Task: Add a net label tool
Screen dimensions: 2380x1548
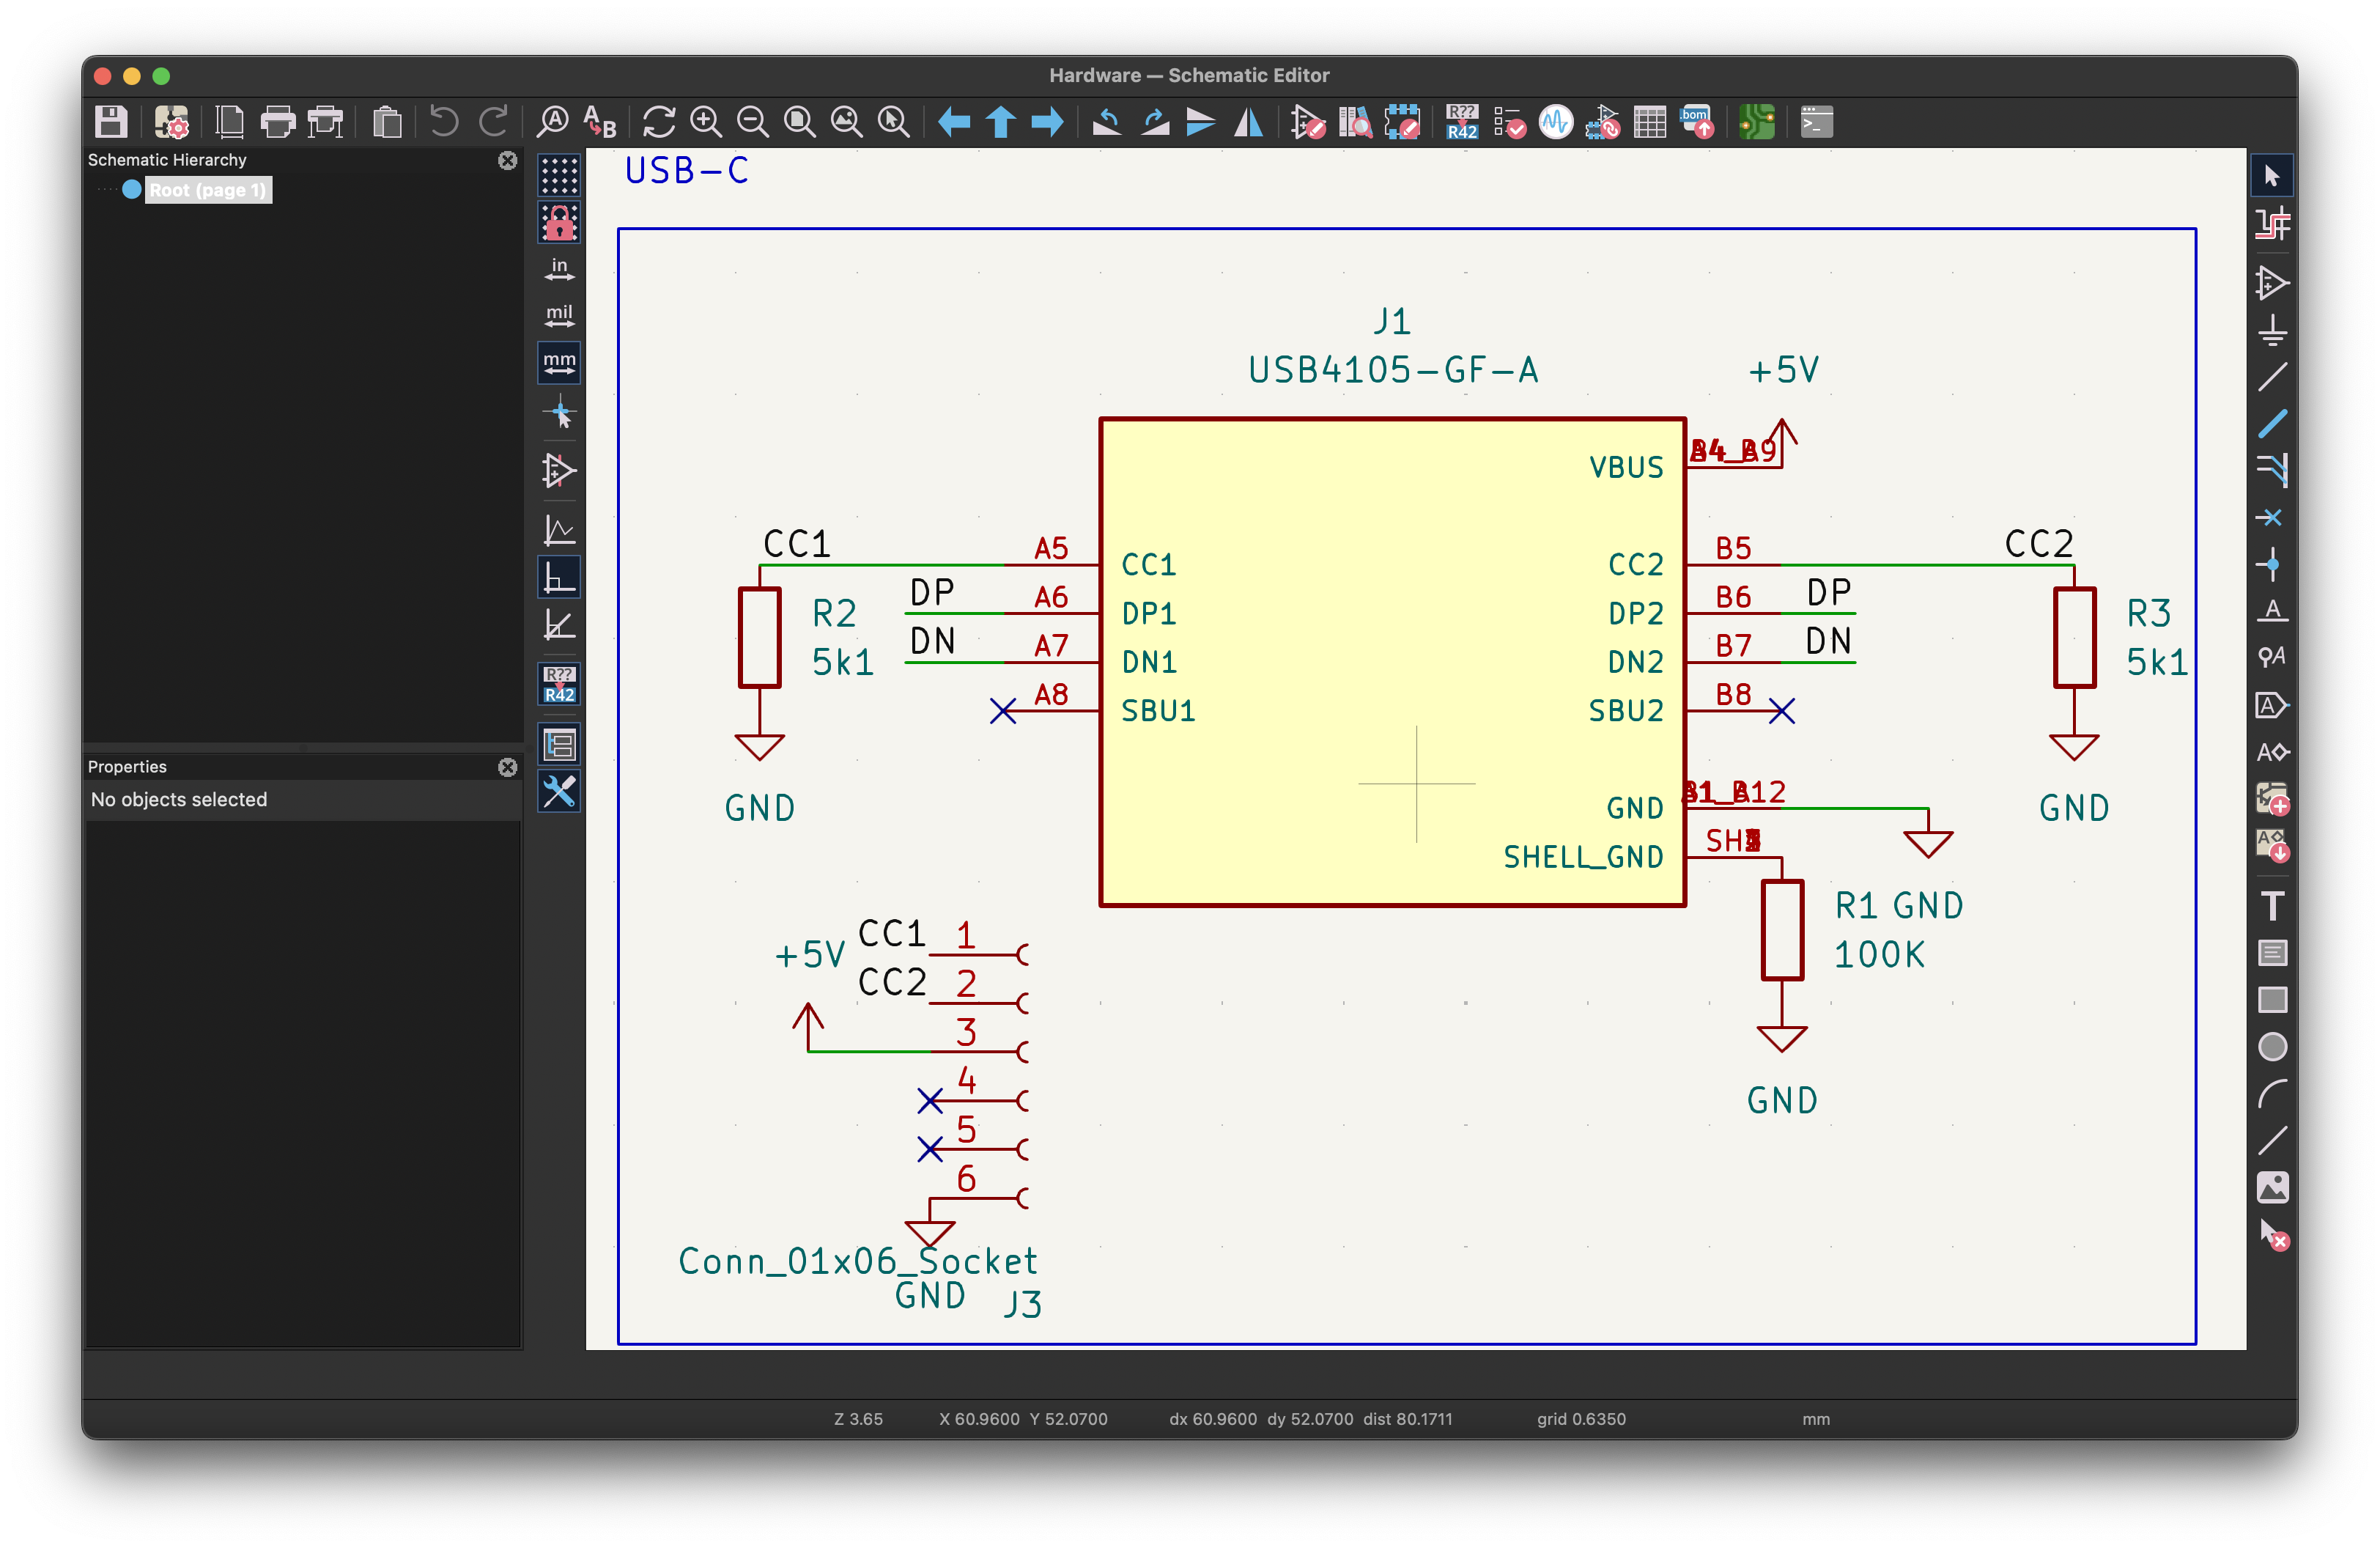Action: 2272,611
